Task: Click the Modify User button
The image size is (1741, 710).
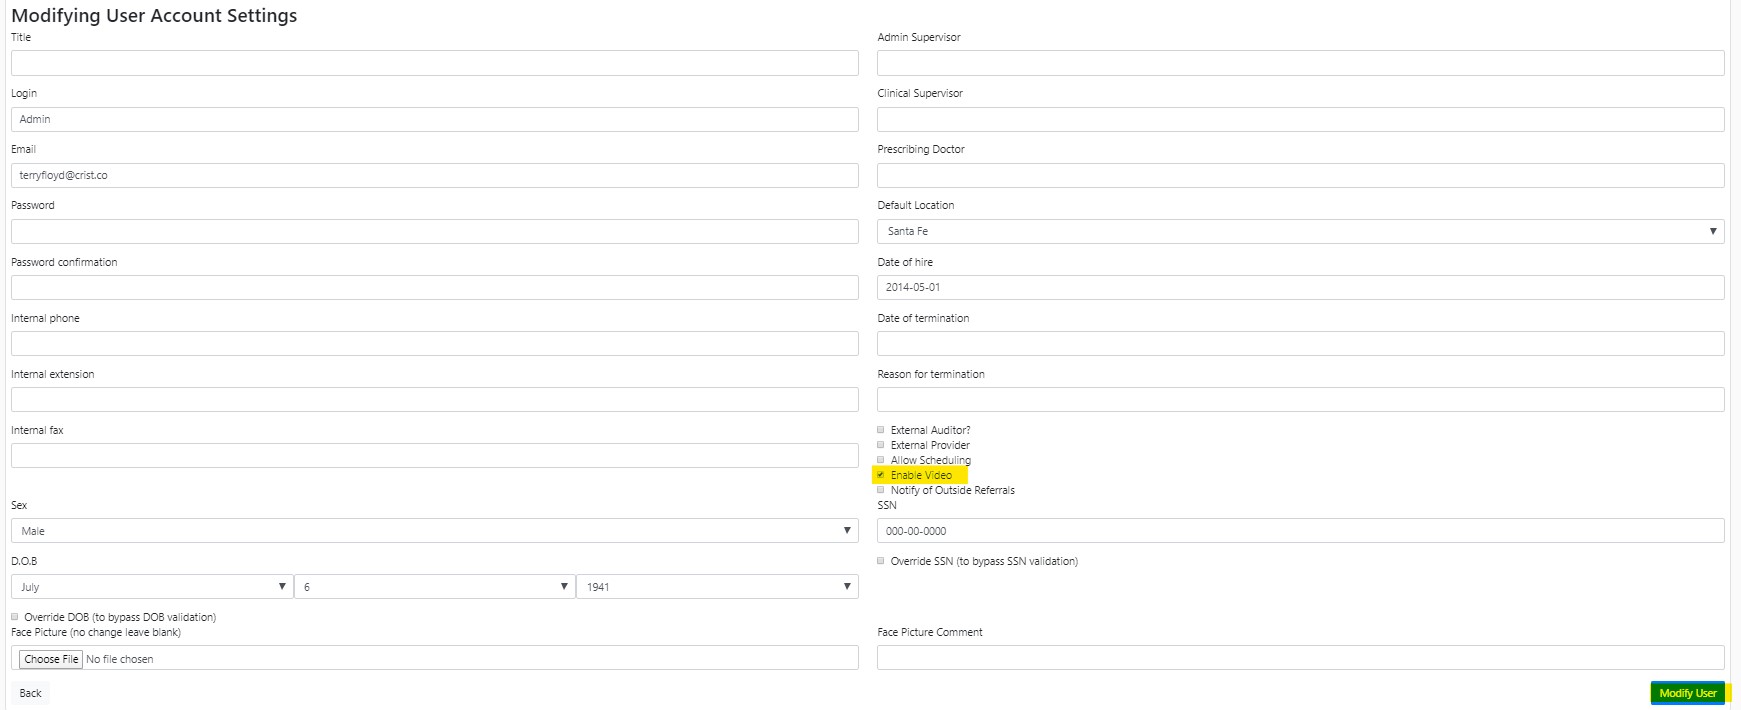Action: pyautogui.click(x=1687, y=693)
